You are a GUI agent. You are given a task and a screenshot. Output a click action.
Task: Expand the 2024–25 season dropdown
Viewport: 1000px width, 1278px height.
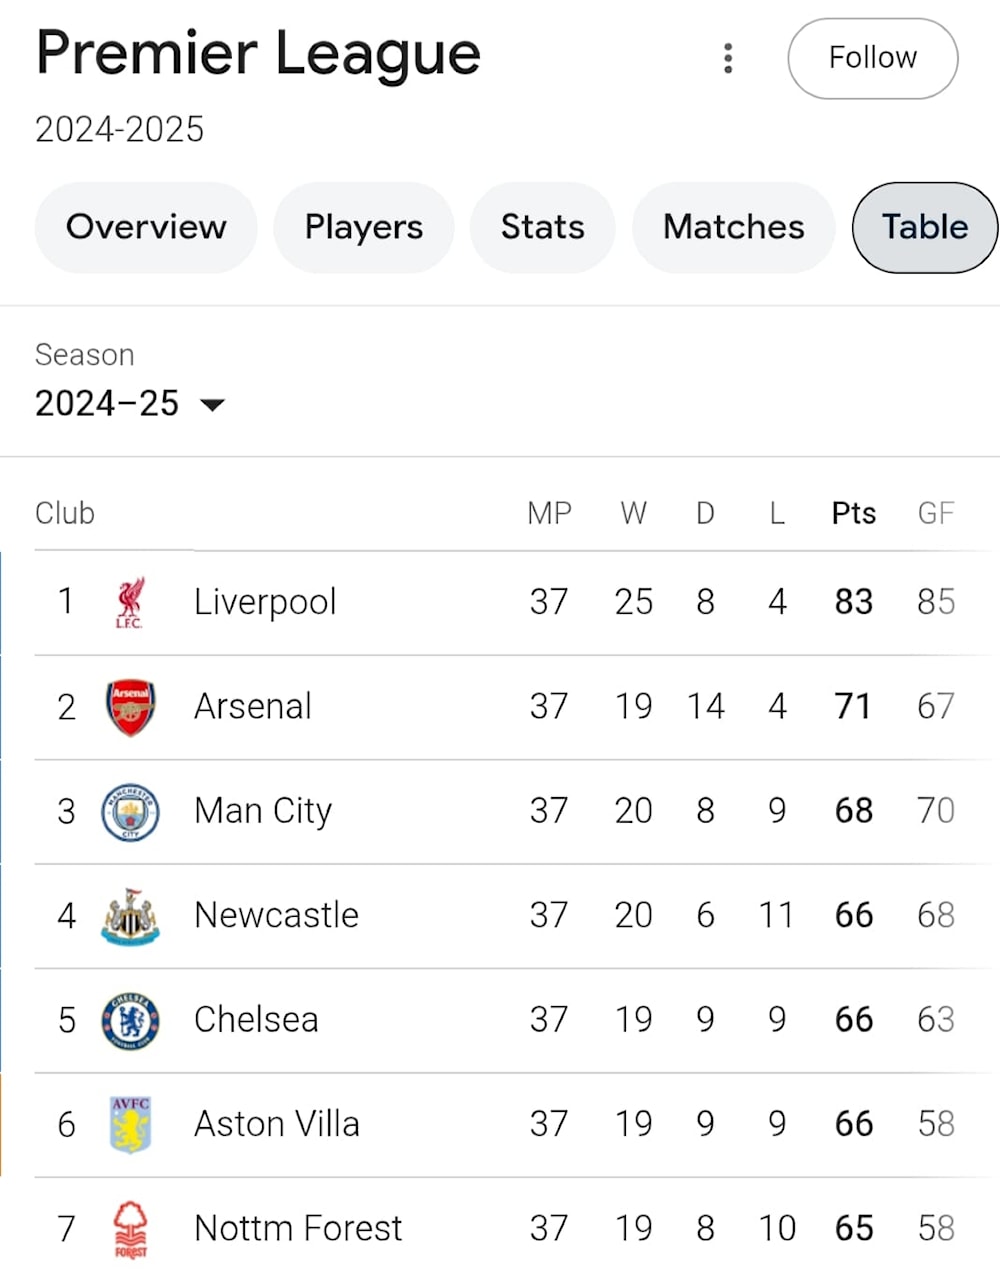coord(130,404)
